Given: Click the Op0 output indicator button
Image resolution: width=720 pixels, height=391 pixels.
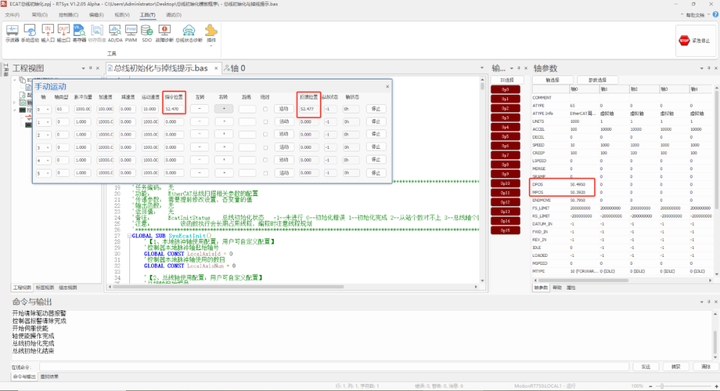Looking at the screenshot, I should click(x=505, y=89).
